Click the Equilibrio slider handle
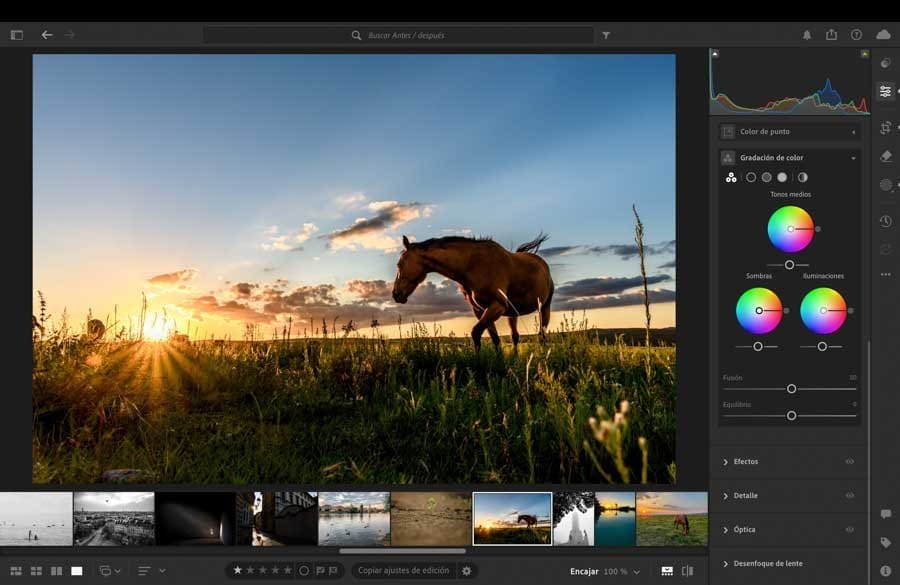 click(791, 415)
